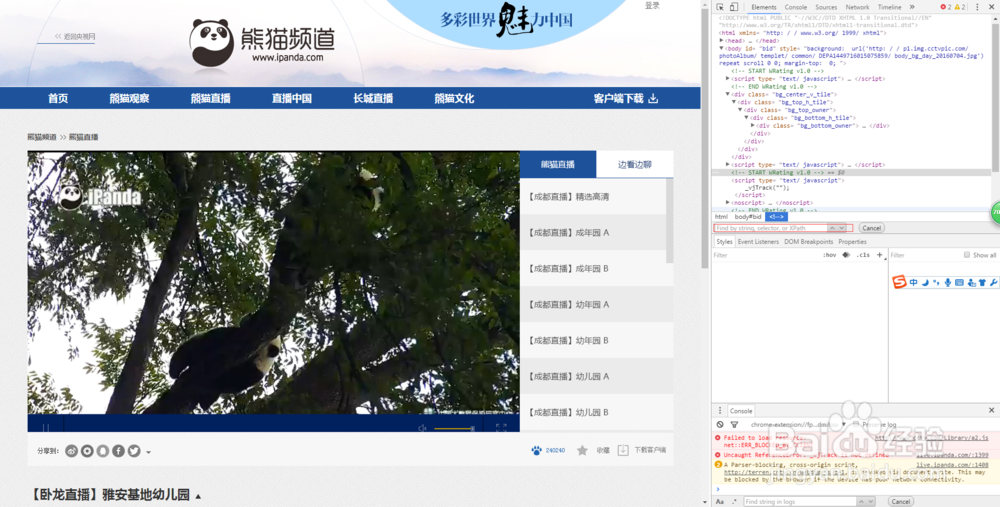Collapse the bg_center_v_tile div node
Screen dimensions: 1000x507
pos(728,94)
